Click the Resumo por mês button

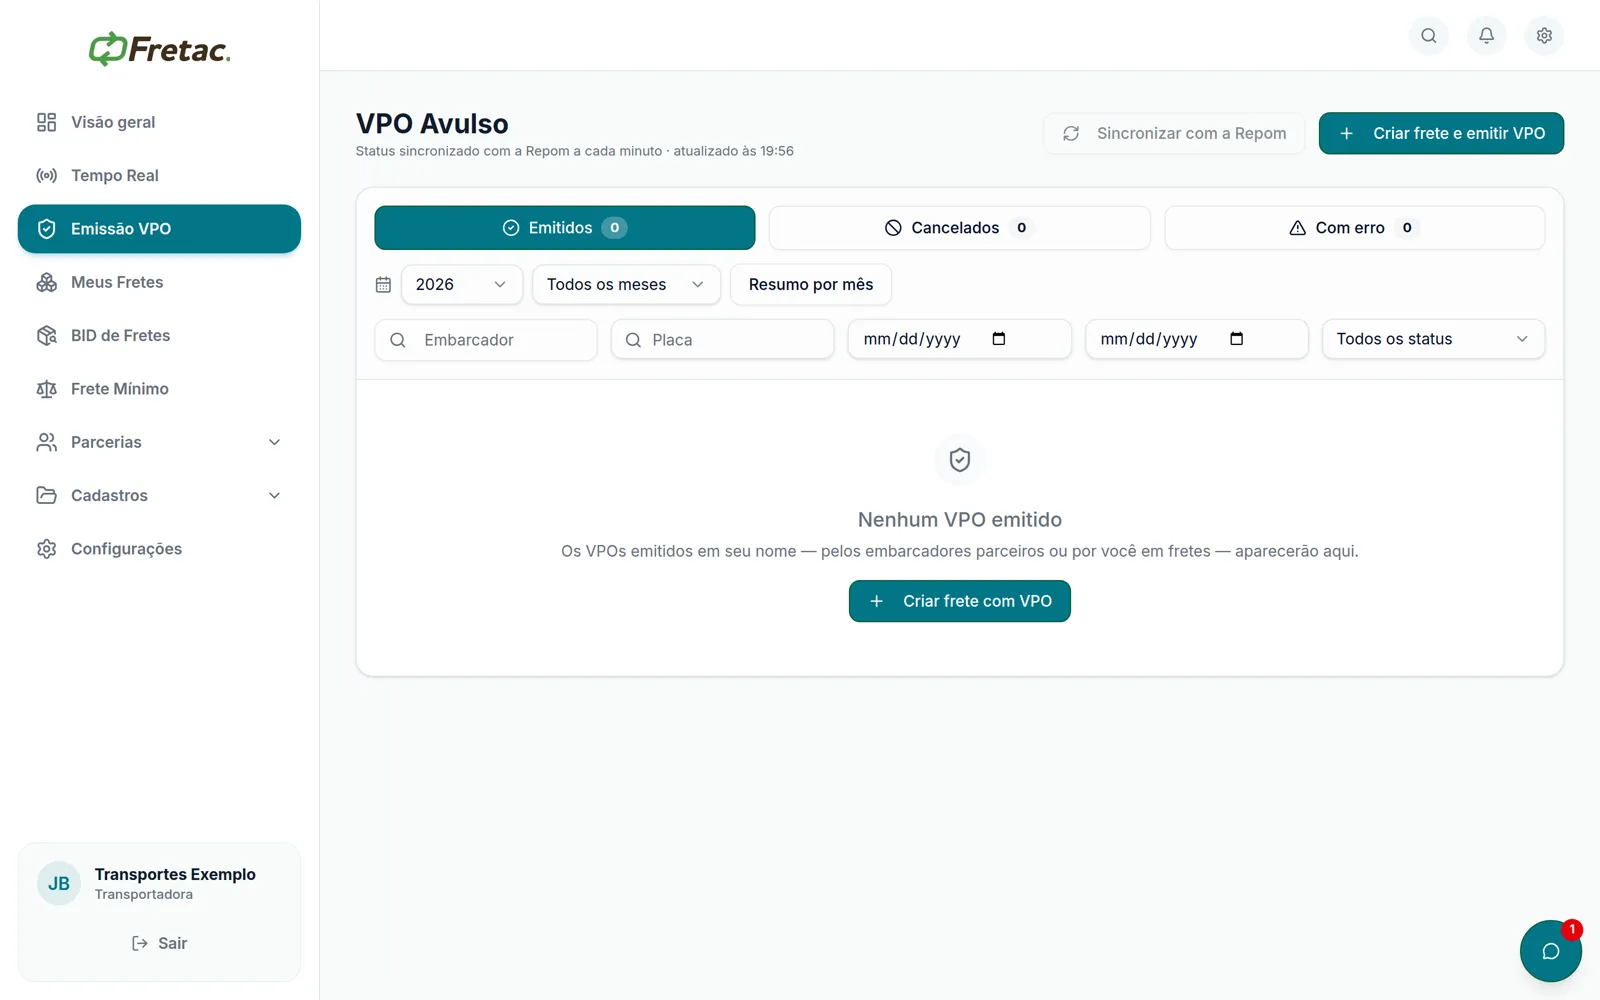tap(811, 285)
